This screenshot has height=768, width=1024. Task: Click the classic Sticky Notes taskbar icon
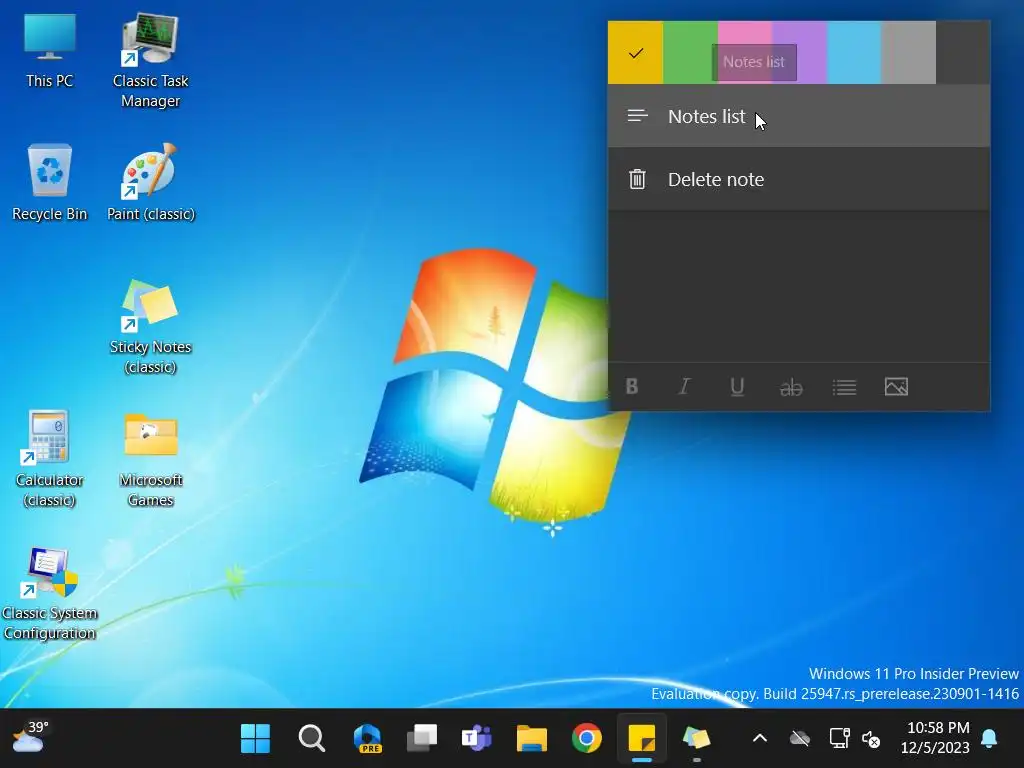tap(696, 739)
